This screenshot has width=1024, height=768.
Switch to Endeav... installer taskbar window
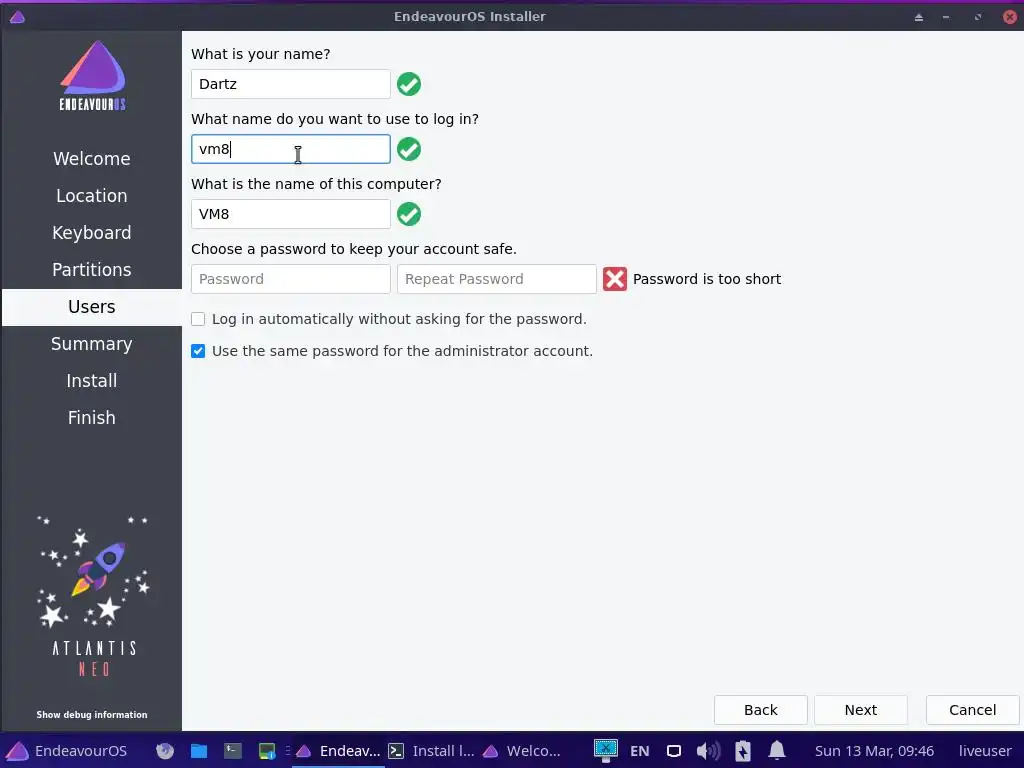[338, 751]
